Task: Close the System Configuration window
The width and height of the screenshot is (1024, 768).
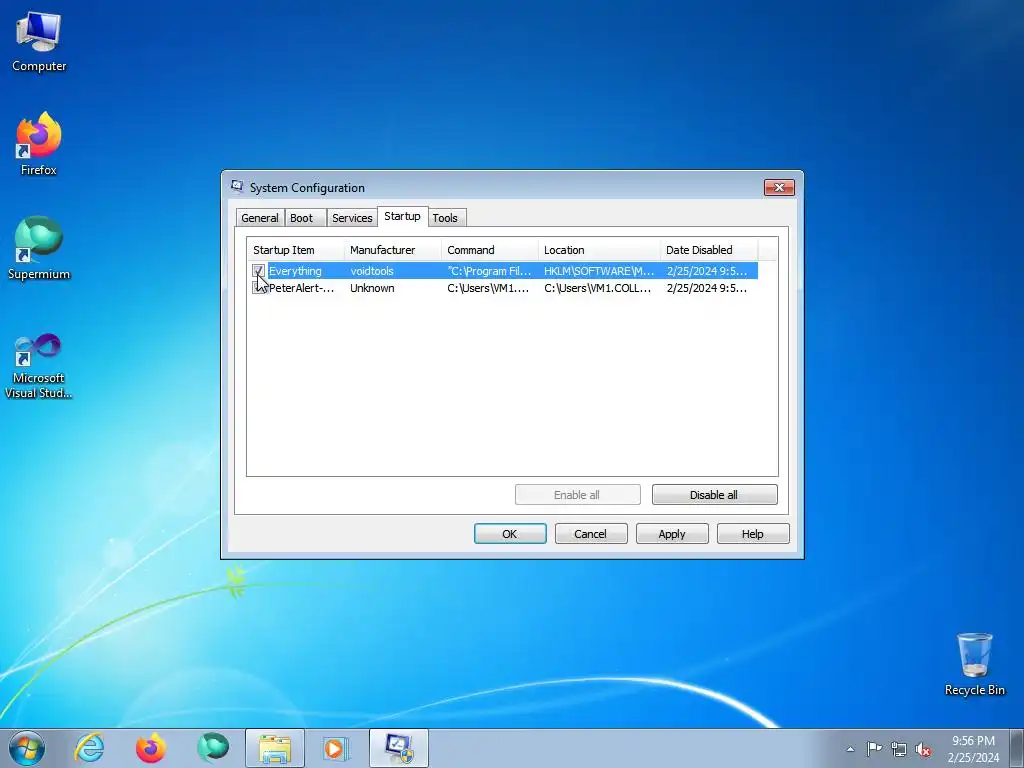Action: [x=779, y=187]
